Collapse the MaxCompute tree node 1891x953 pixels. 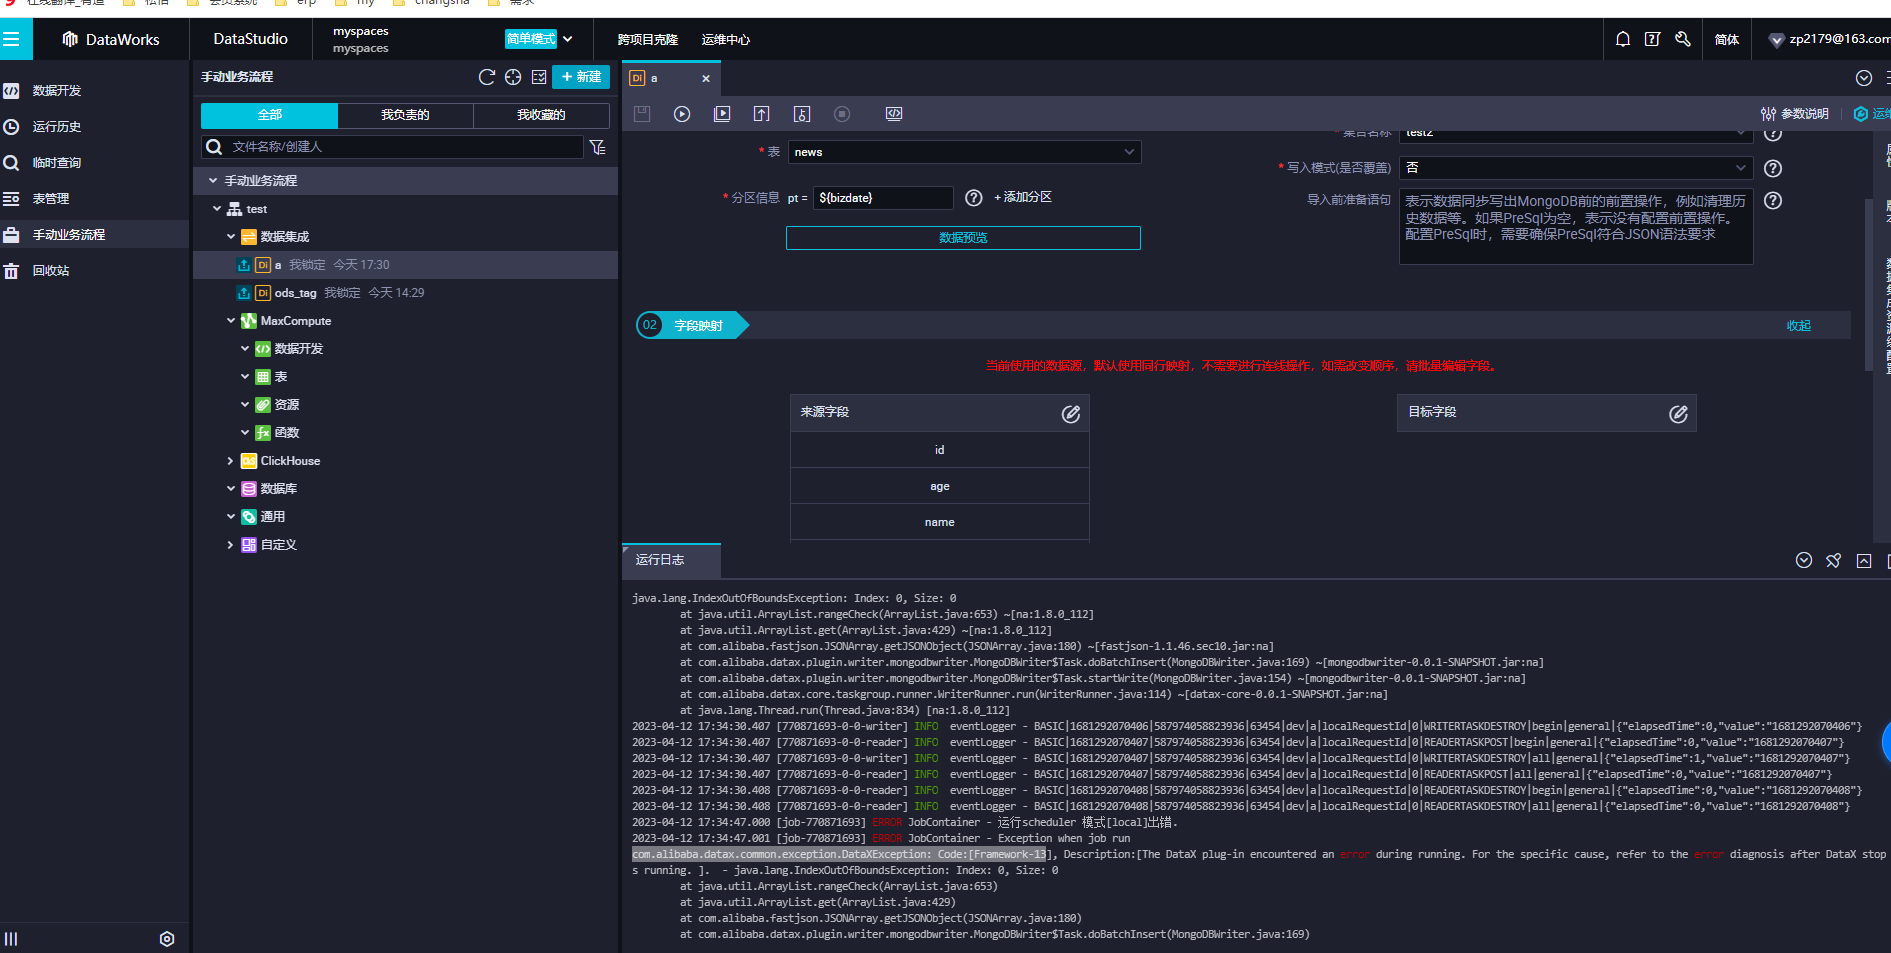coord(231,321)
